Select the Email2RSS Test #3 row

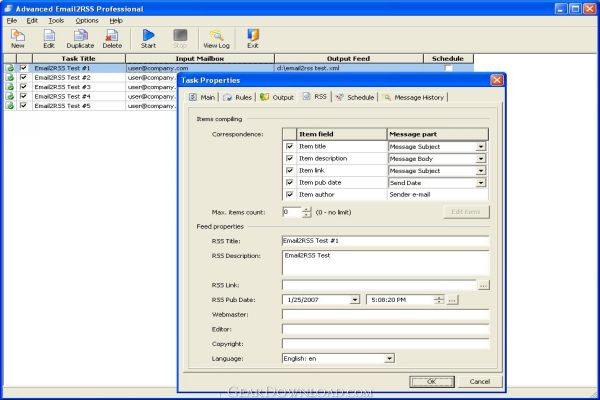click(90, 87)
